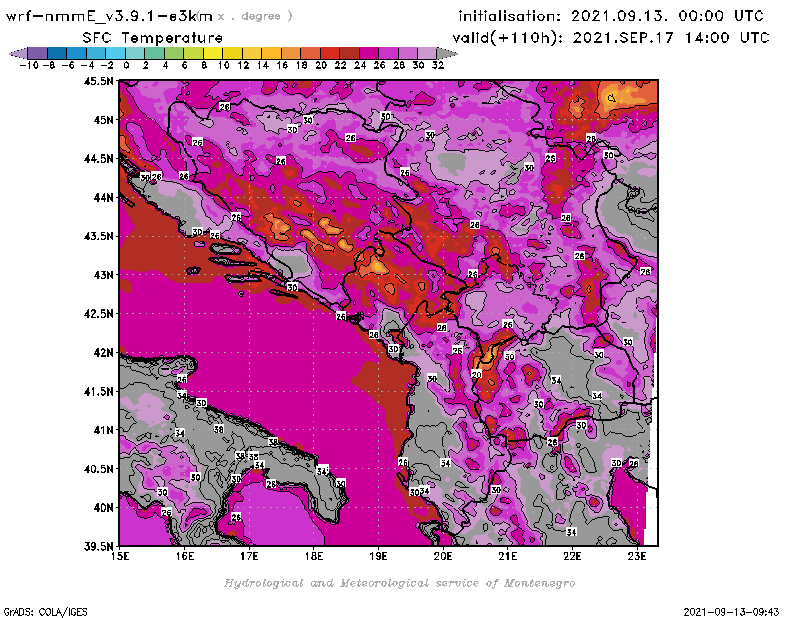800x618 pixels.
Task: Click the magenta swatch between 24 and 26
Action: [x=369, y=53]
